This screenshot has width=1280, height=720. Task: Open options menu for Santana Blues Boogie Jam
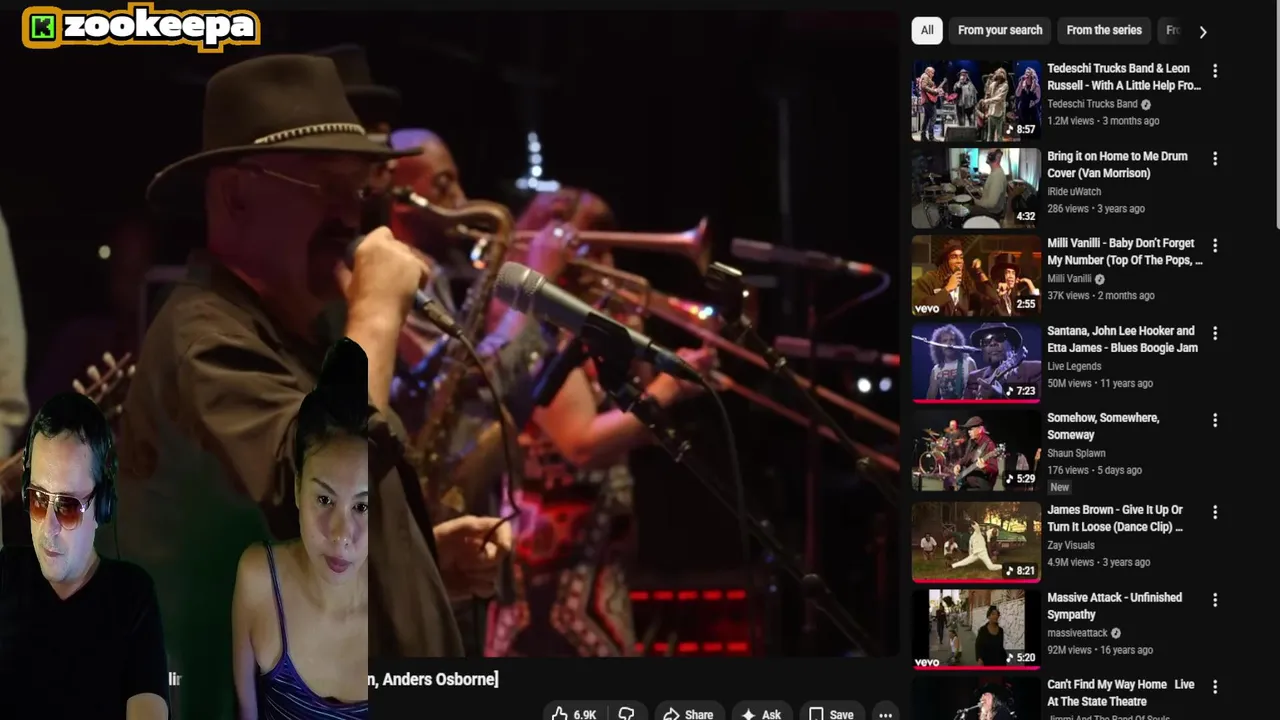(1215, 333)
